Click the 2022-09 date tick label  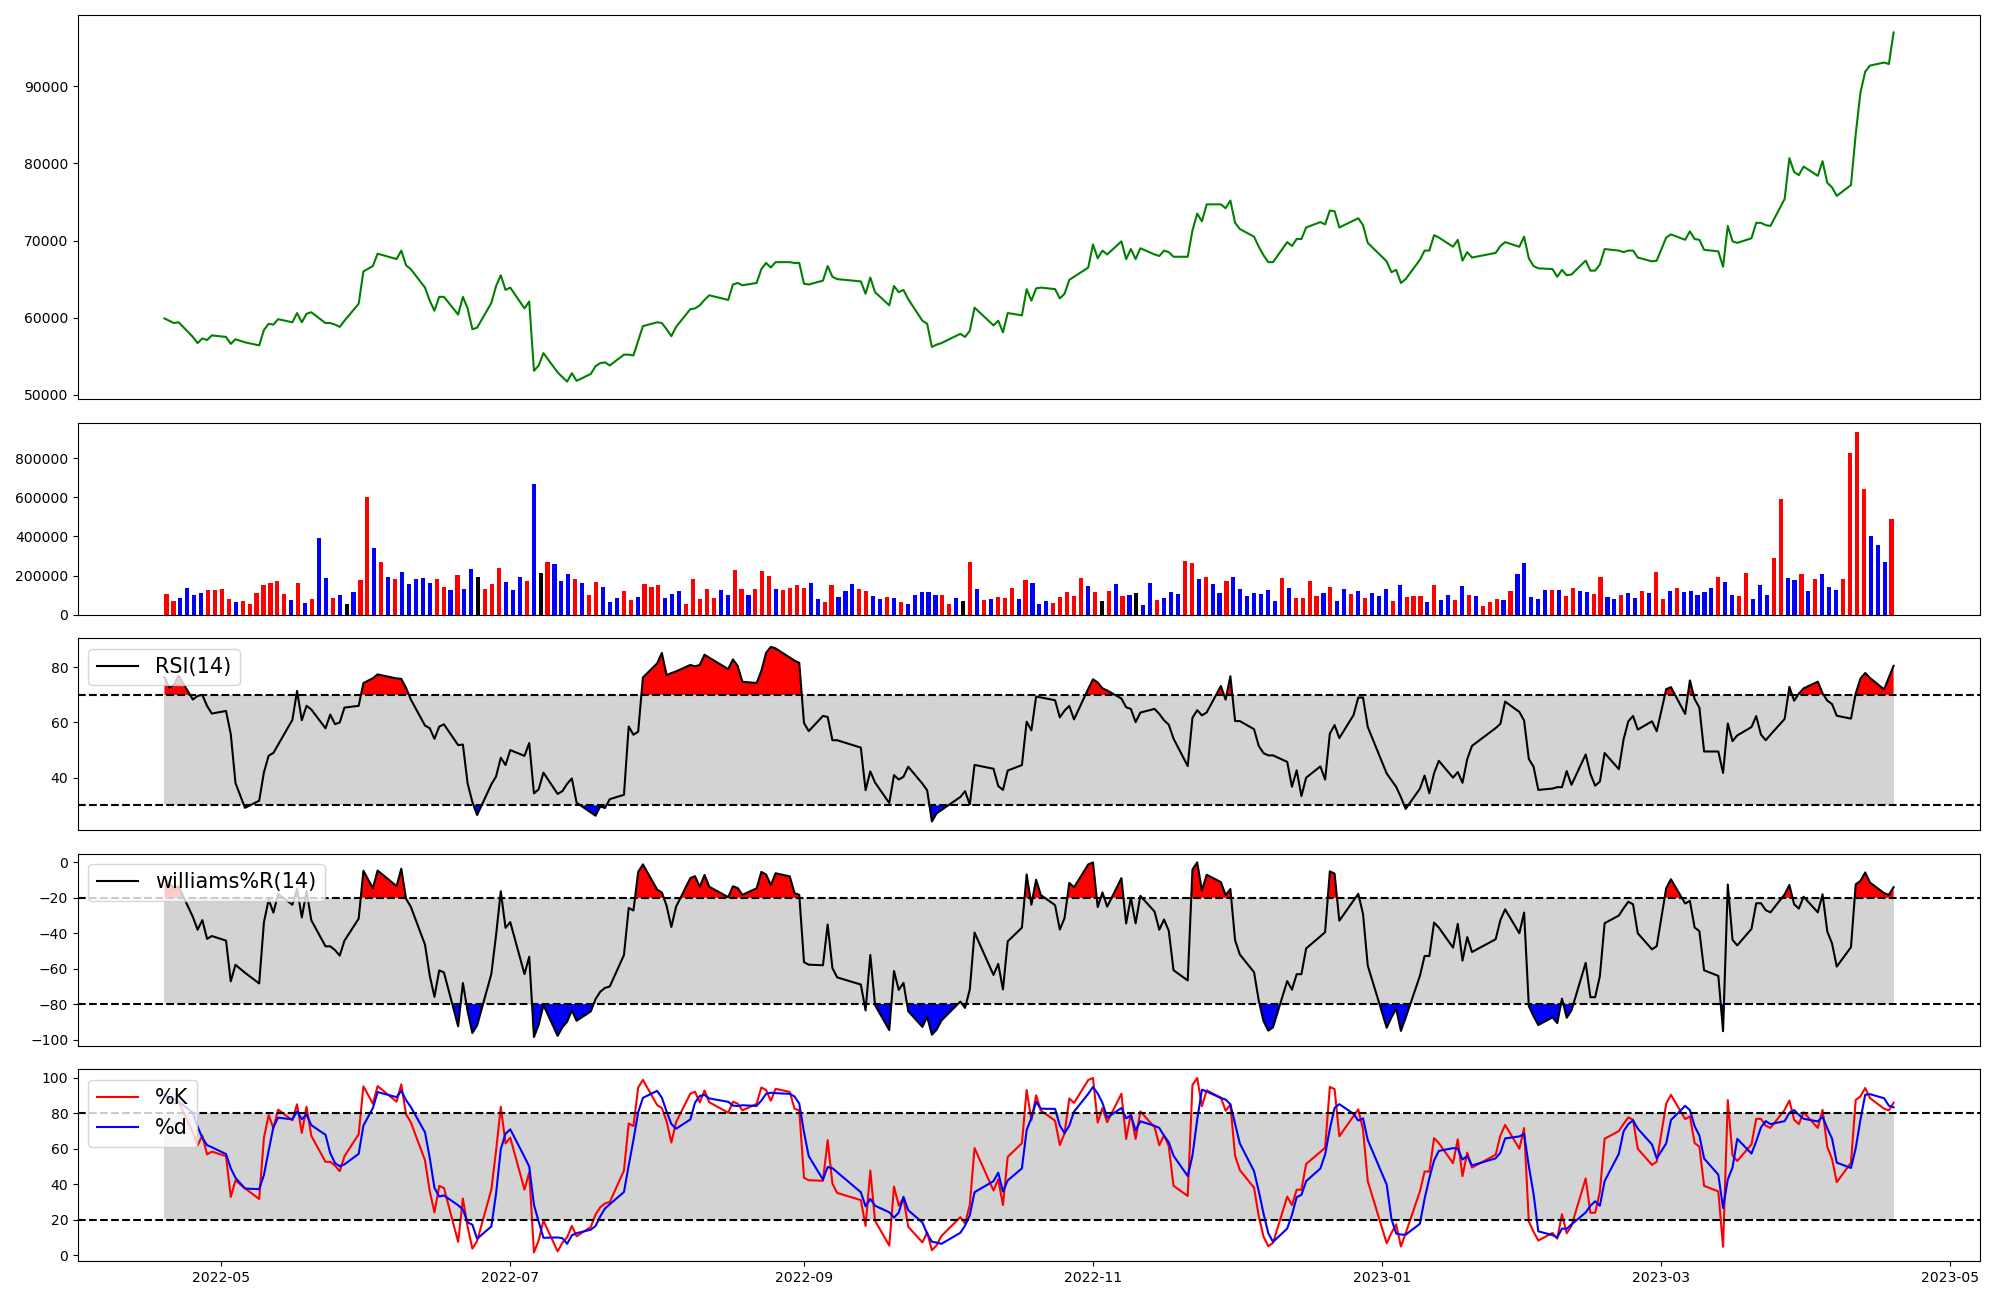pos(804,1277)
